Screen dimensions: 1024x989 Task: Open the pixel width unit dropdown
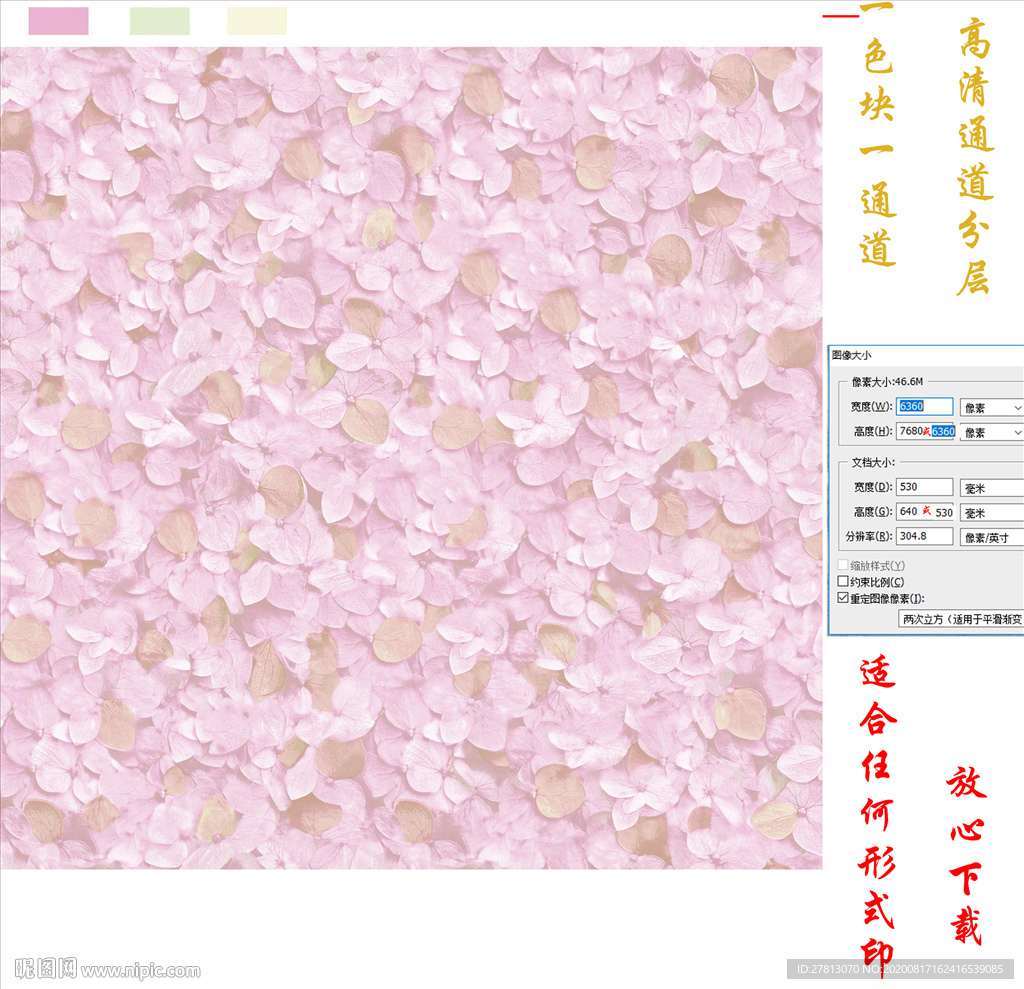[x=990, y=407]
